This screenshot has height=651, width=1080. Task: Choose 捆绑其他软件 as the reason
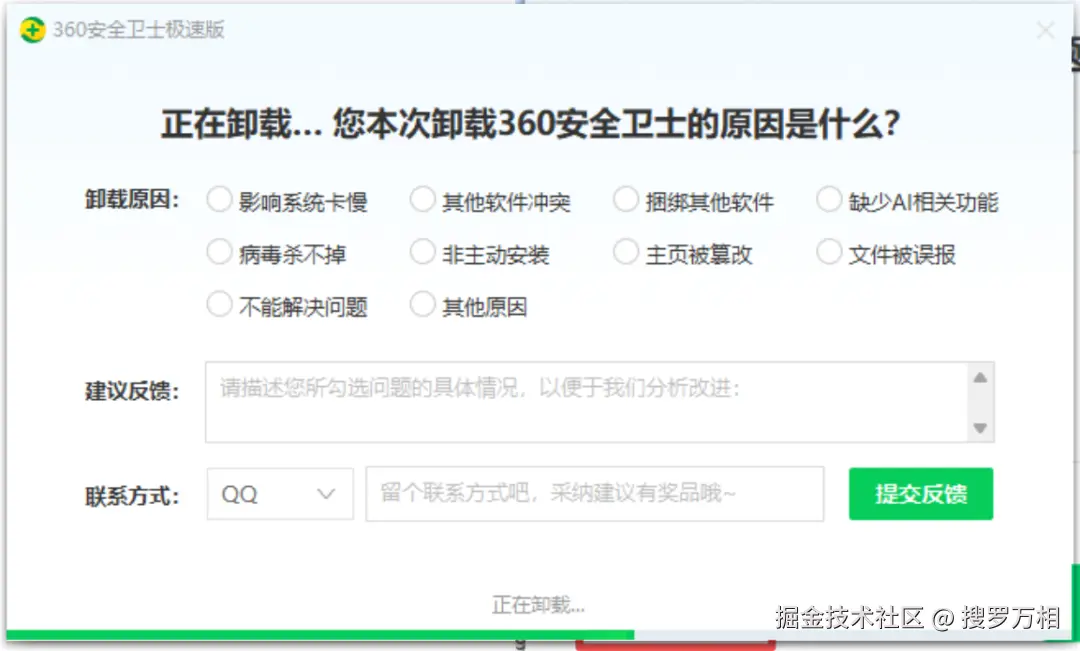[x=625, y=200]
